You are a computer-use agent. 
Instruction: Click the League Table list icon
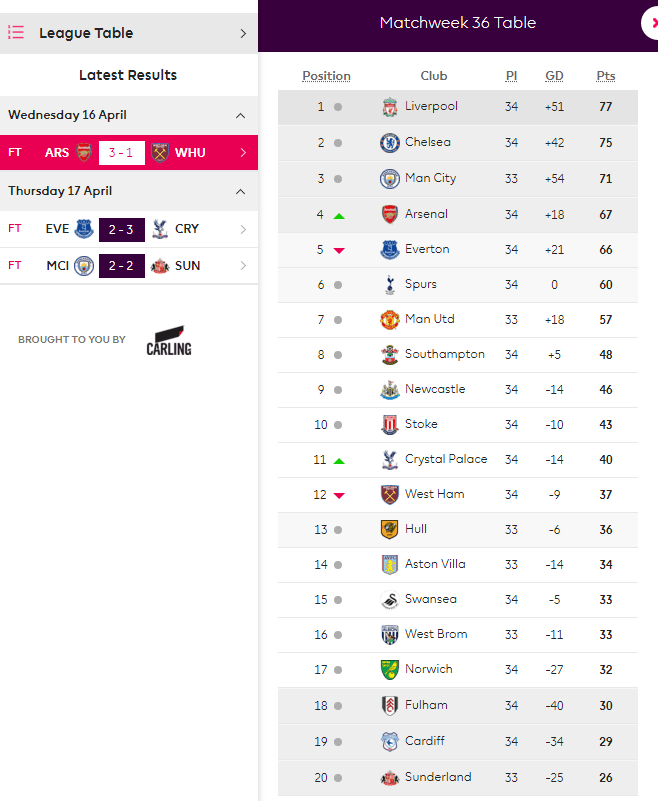[16, 33]
